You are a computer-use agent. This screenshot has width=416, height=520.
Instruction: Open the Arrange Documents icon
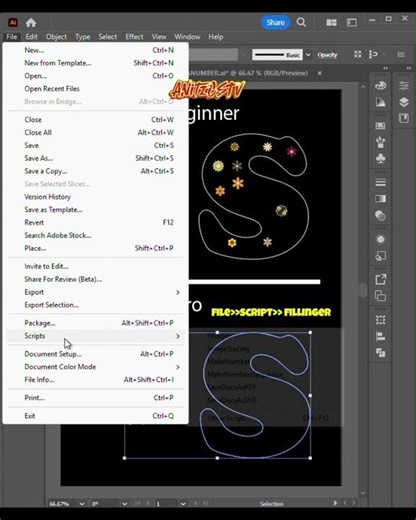click(331, 22)
